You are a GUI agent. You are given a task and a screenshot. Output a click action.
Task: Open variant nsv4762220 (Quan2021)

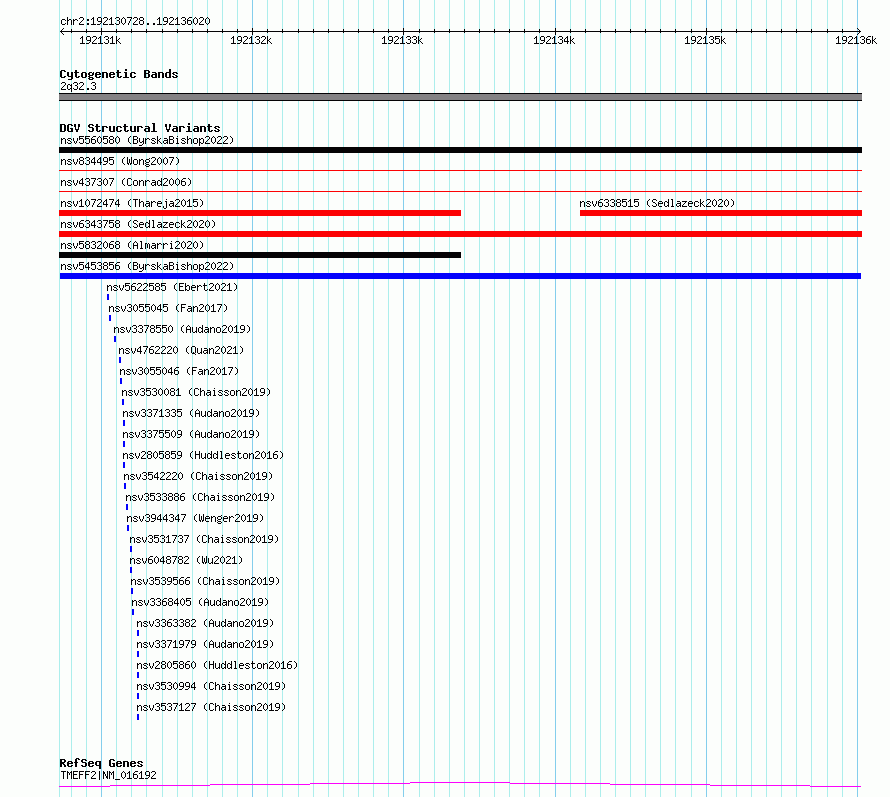pyautogui.click(x=181, y=350)
